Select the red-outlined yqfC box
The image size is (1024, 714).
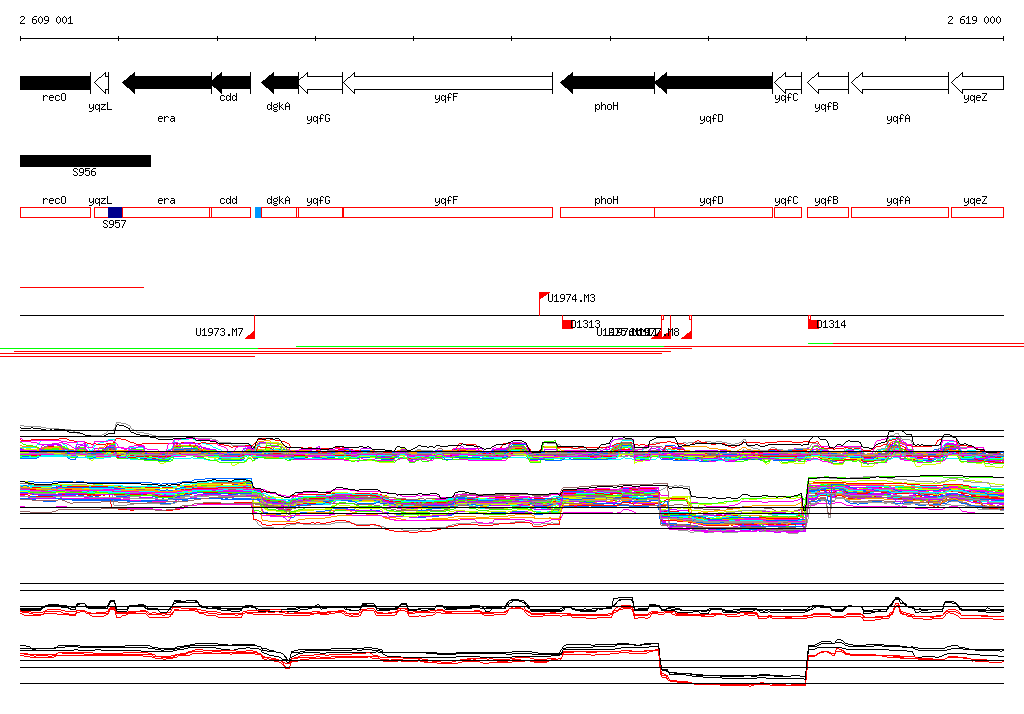788,212
